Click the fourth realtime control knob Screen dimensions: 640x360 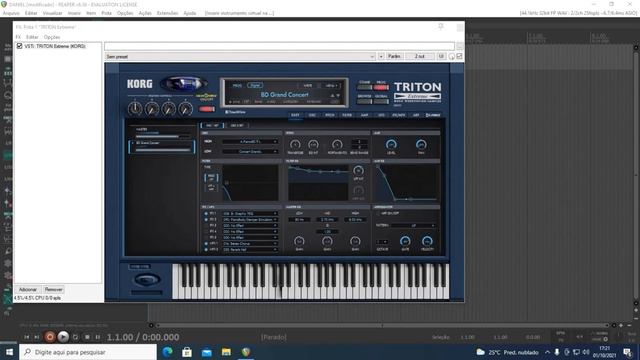pyautogui.click(x=185, y=109)
